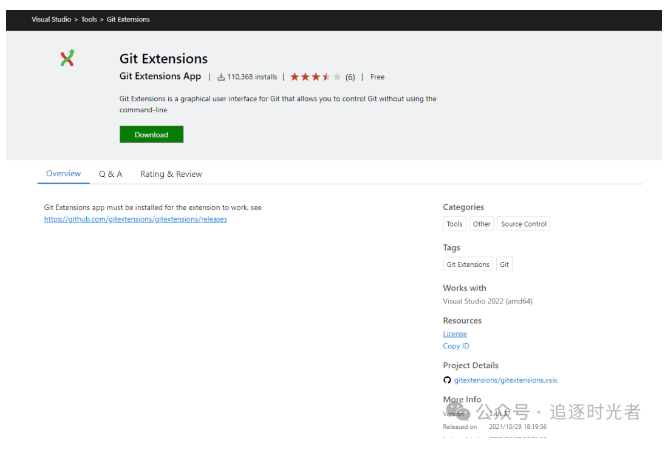Click the Free price label
The image size is (666, 457).
377,77
